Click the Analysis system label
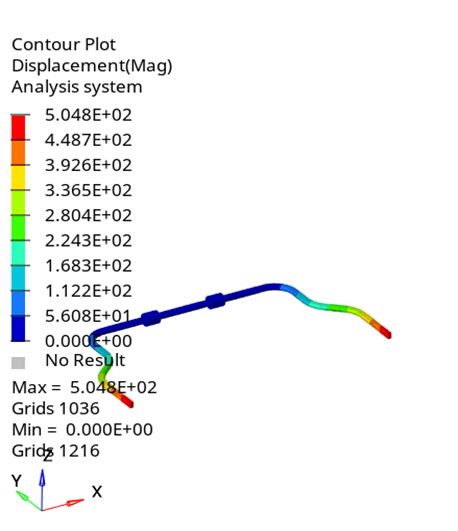Screen dimensions: 458x531 tap(77, 87)
